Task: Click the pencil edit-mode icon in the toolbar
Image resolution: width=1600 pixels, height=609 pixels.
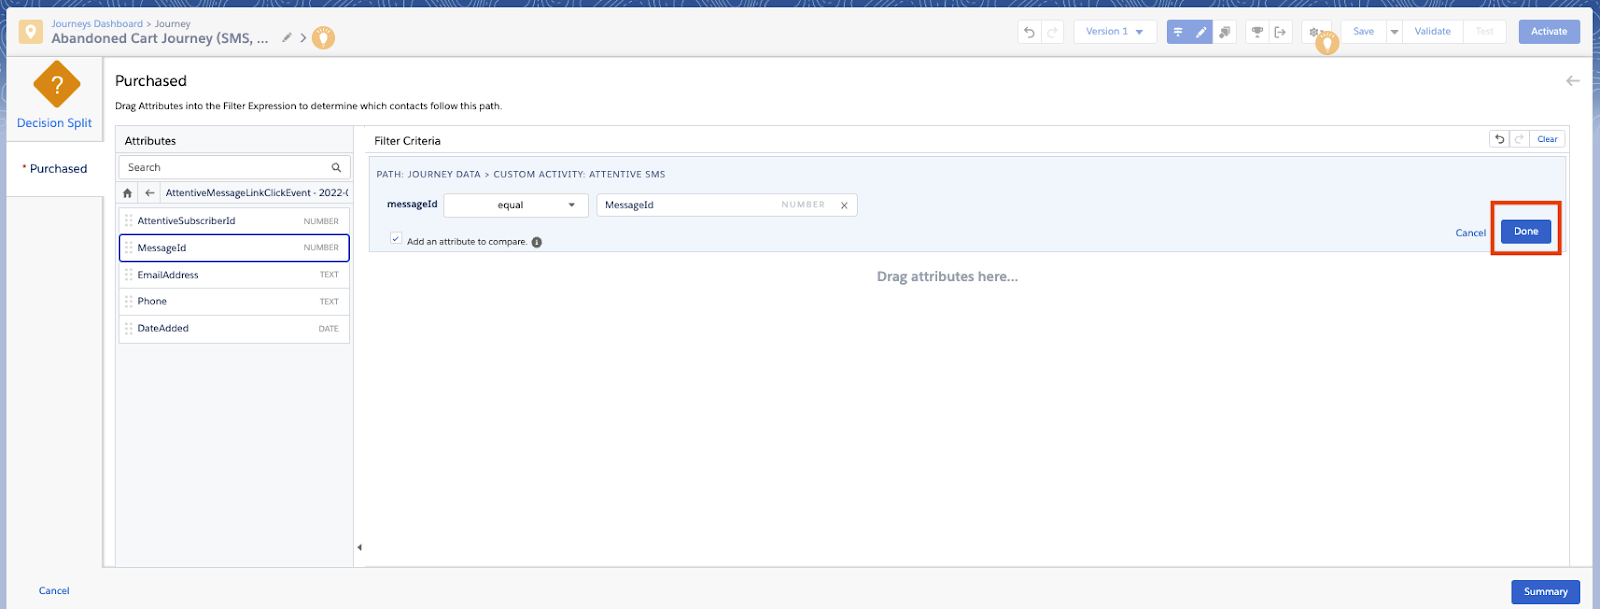Action: tap(1201, 32)
